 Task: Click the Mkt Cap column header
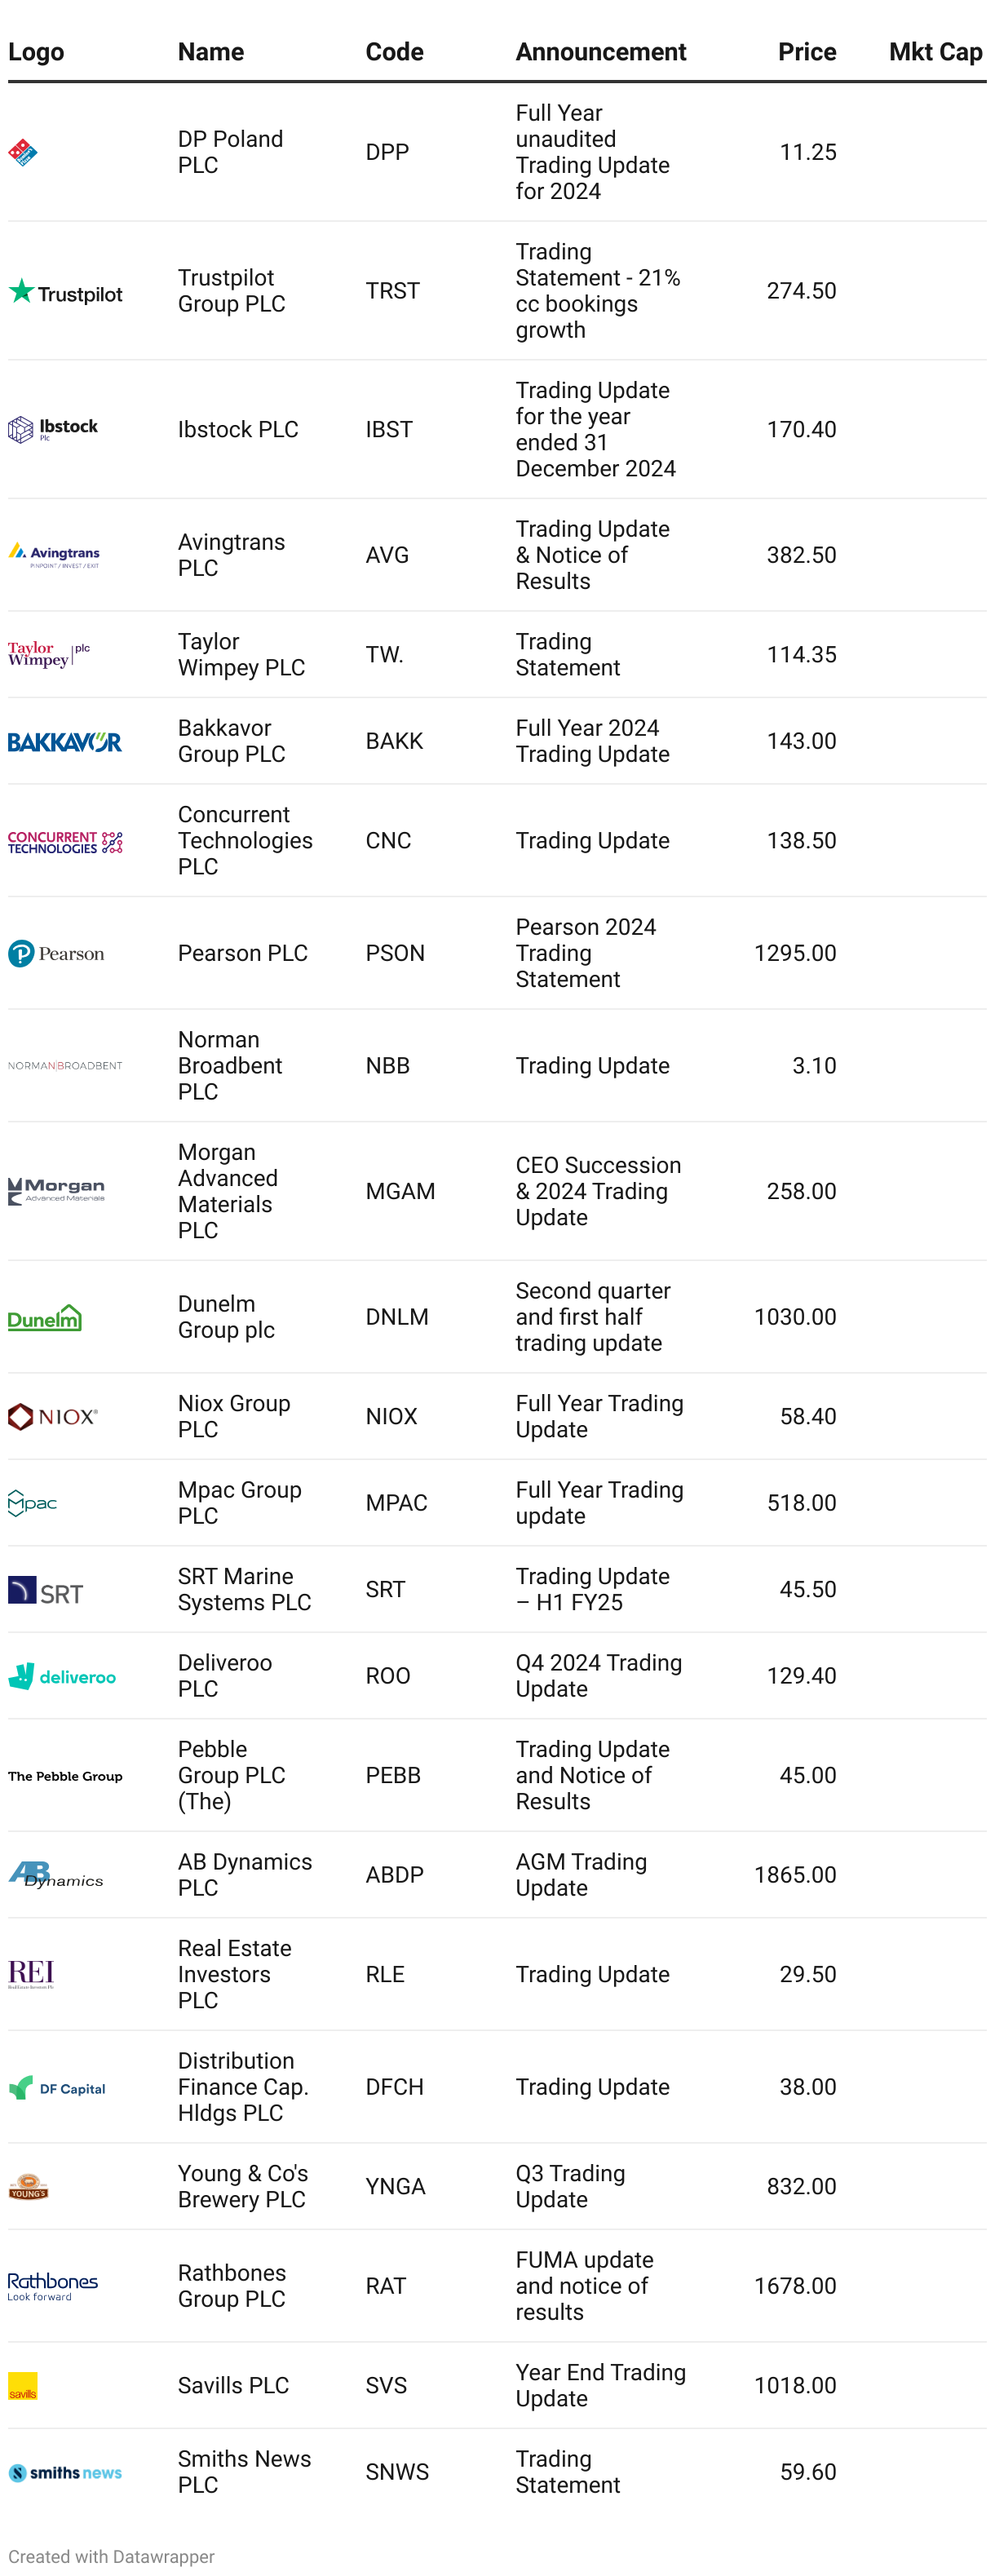pos(935,52)
